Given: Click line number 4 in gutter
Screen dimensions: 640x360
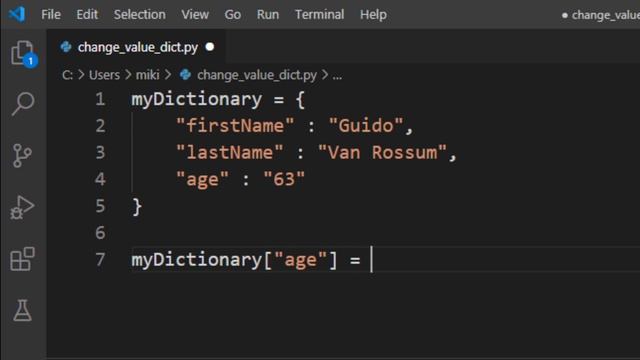Looking at the screenshot, I should click(x=100, y=179).
